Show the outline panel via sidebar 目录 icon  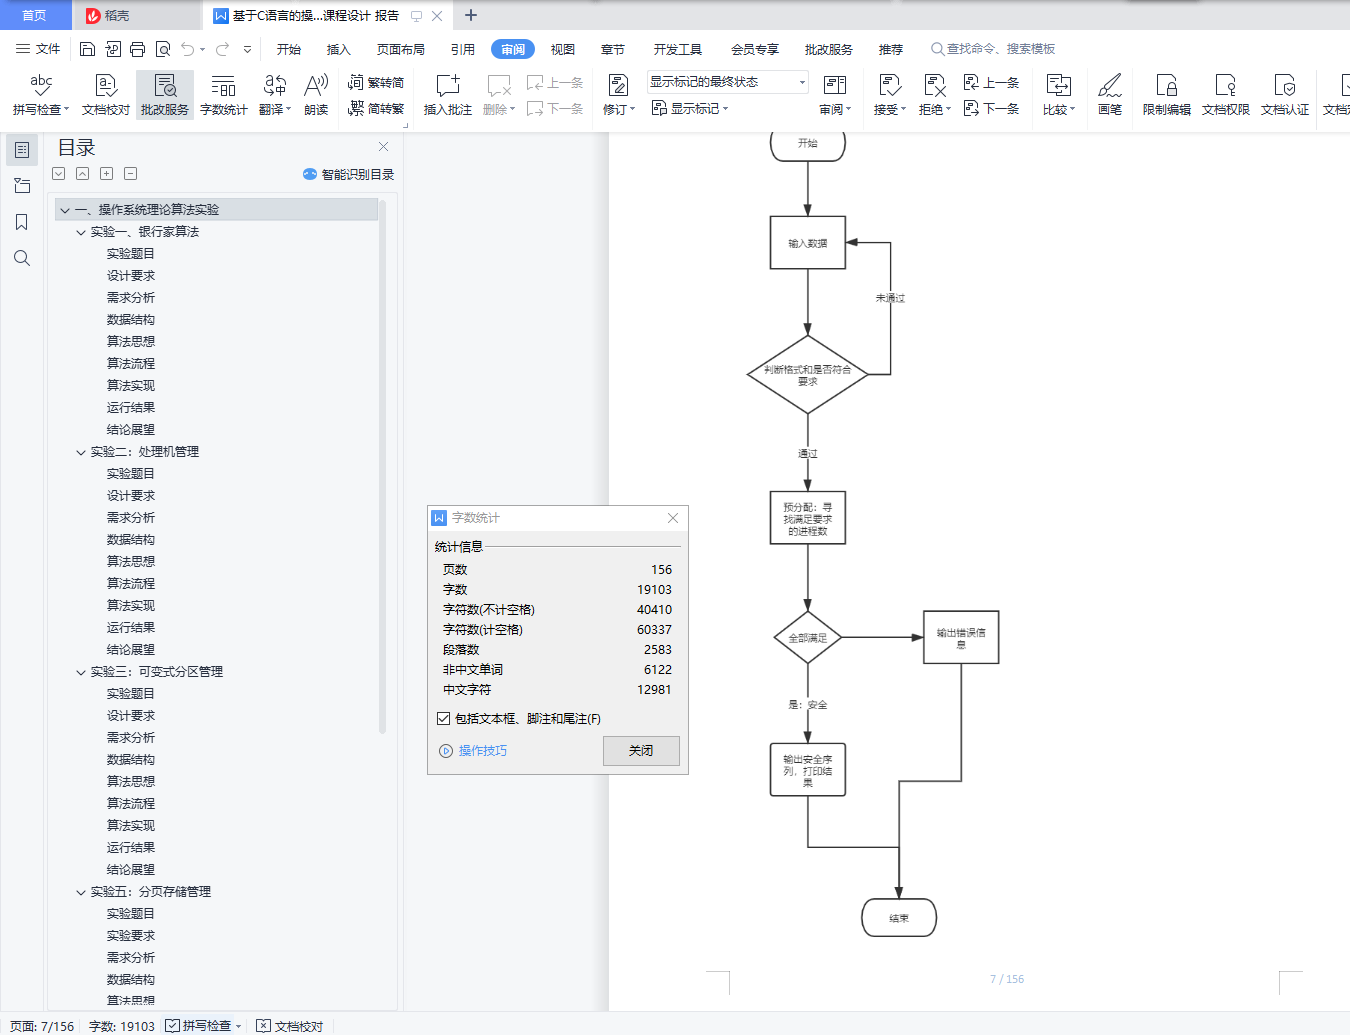[x=22, y=150]
